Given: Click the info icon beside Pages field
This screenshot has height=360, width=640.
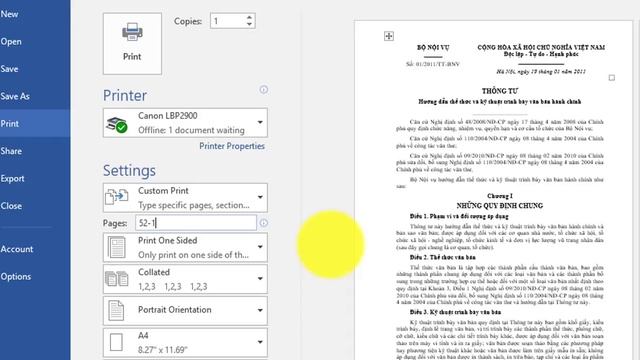Looking at the screenshot, I should pyautogui.click(x=264, y=223).
